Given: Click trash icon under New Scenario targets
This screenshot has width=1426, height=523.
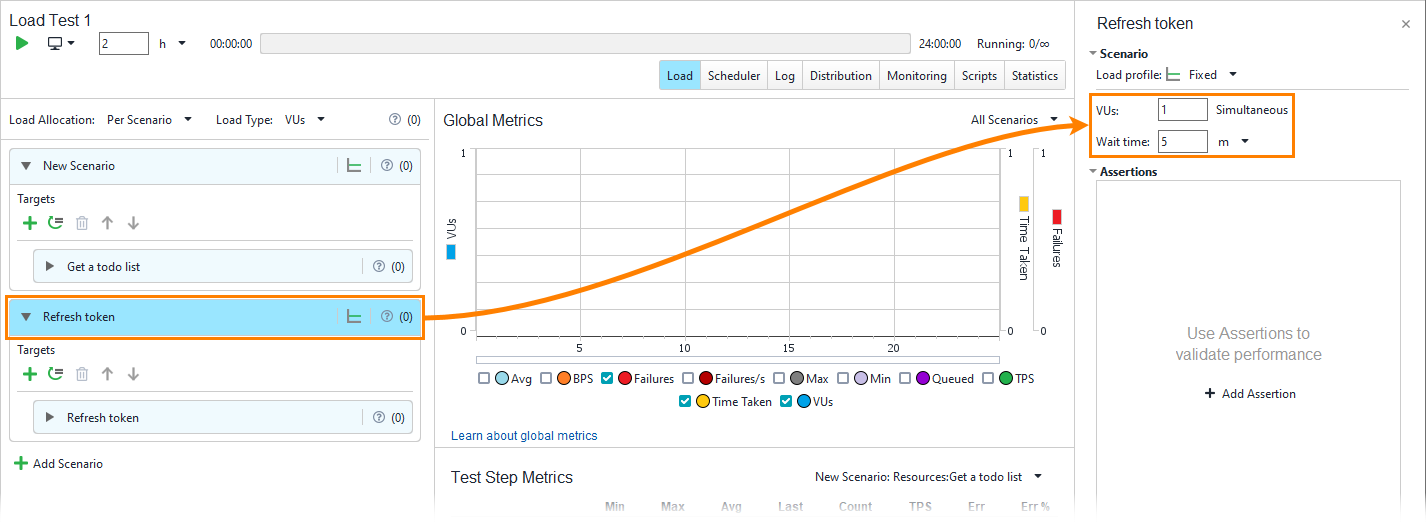Looking at the screenshot, I should 82,222.
